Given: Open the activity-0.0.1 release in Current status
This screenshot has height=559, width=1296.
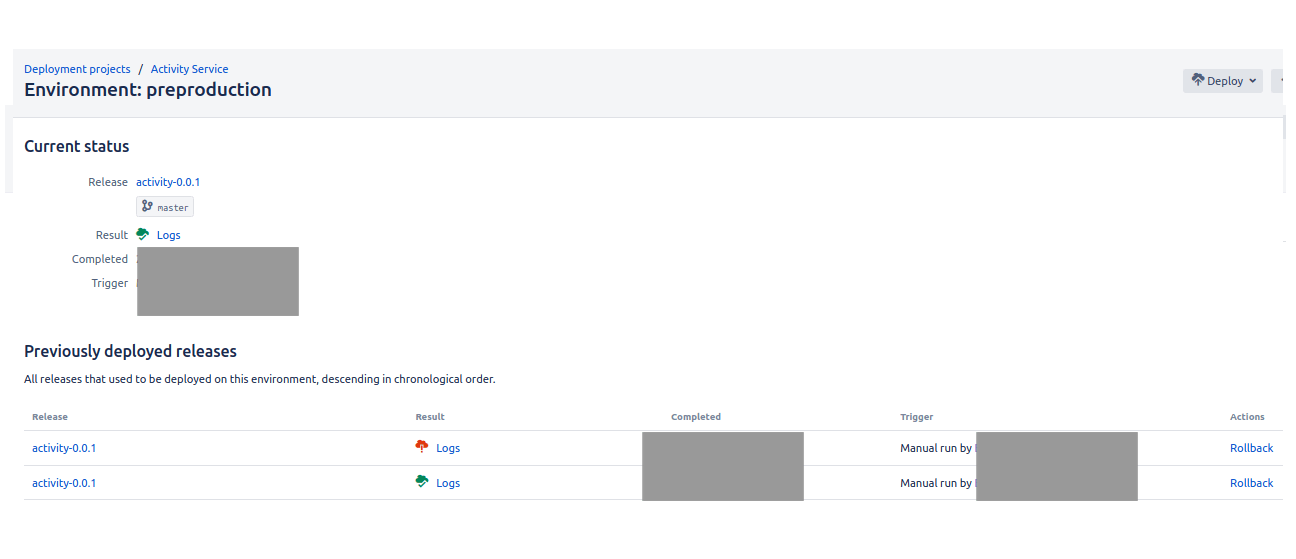Looking at the screenshot, I should click(168, 182).
